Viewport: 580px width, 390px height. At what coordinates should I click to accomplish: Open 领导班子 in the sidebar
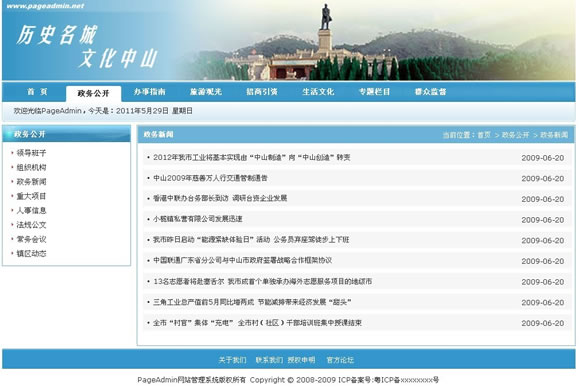31,153
